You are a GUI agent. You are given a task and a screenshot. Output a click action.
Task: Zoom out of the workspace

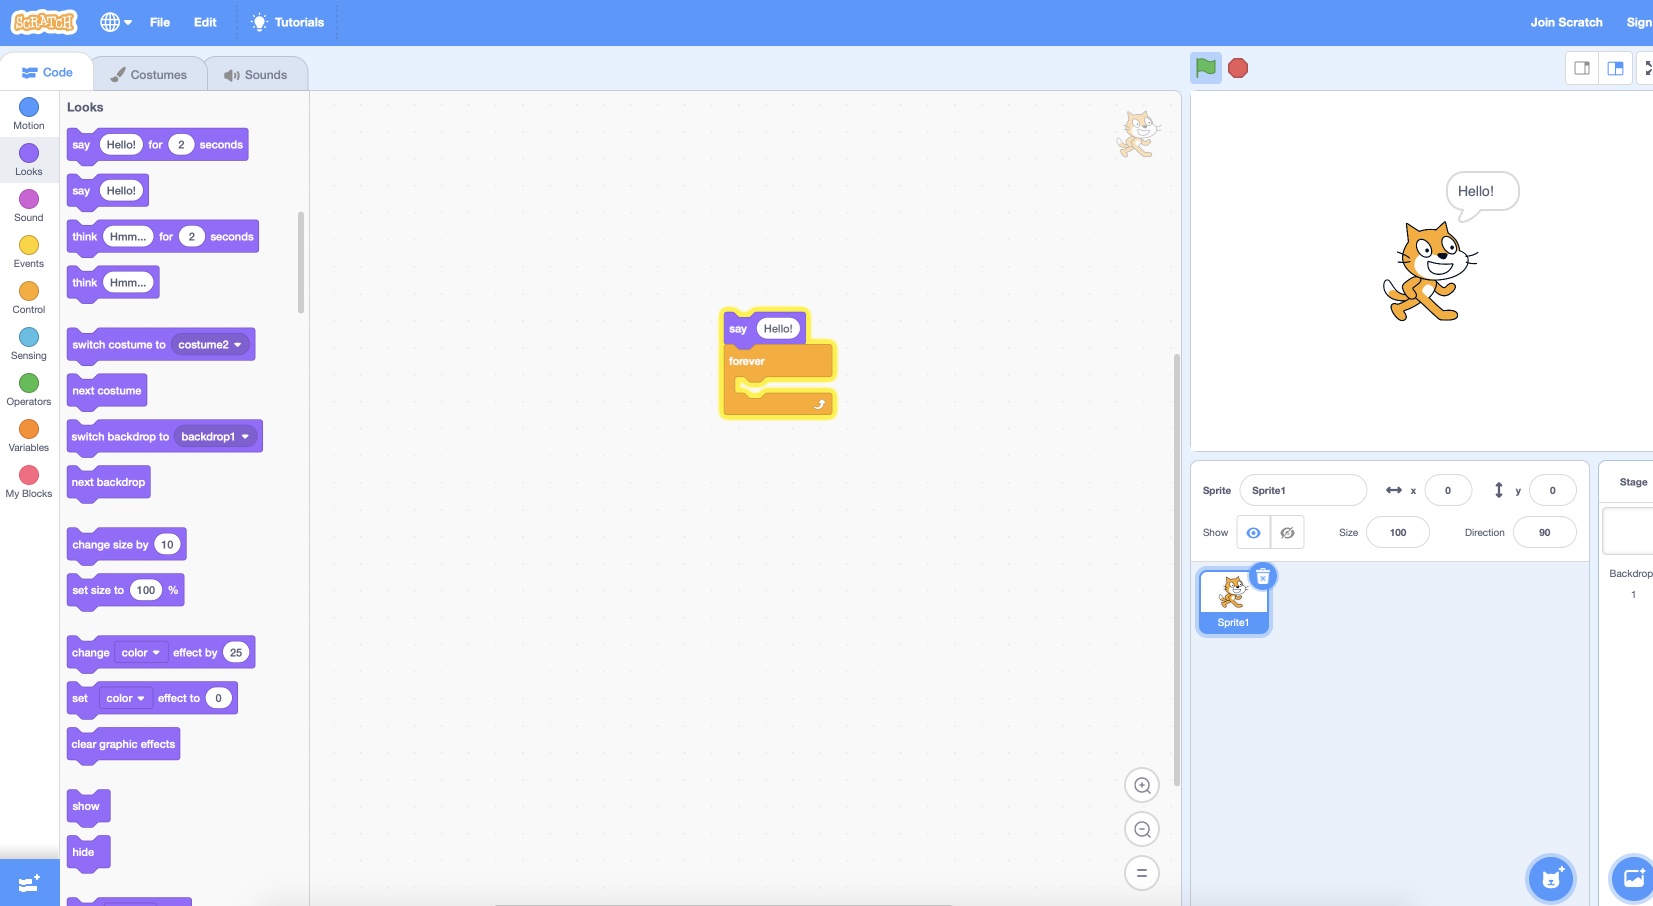pos(1142,830)
